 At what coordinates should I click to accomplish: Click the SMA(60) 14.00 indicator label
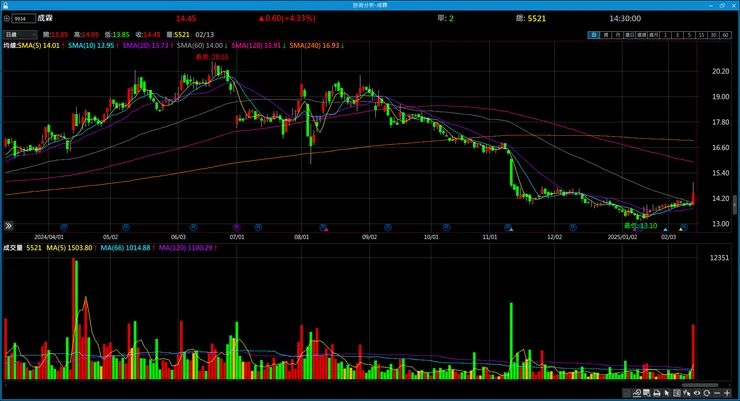coord(200,45)
